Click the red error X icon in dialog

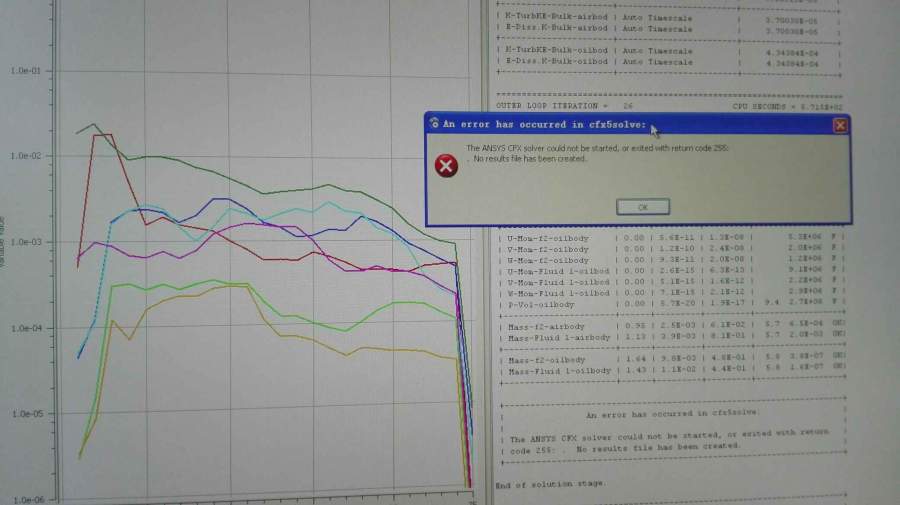click(x=446, y=166)
